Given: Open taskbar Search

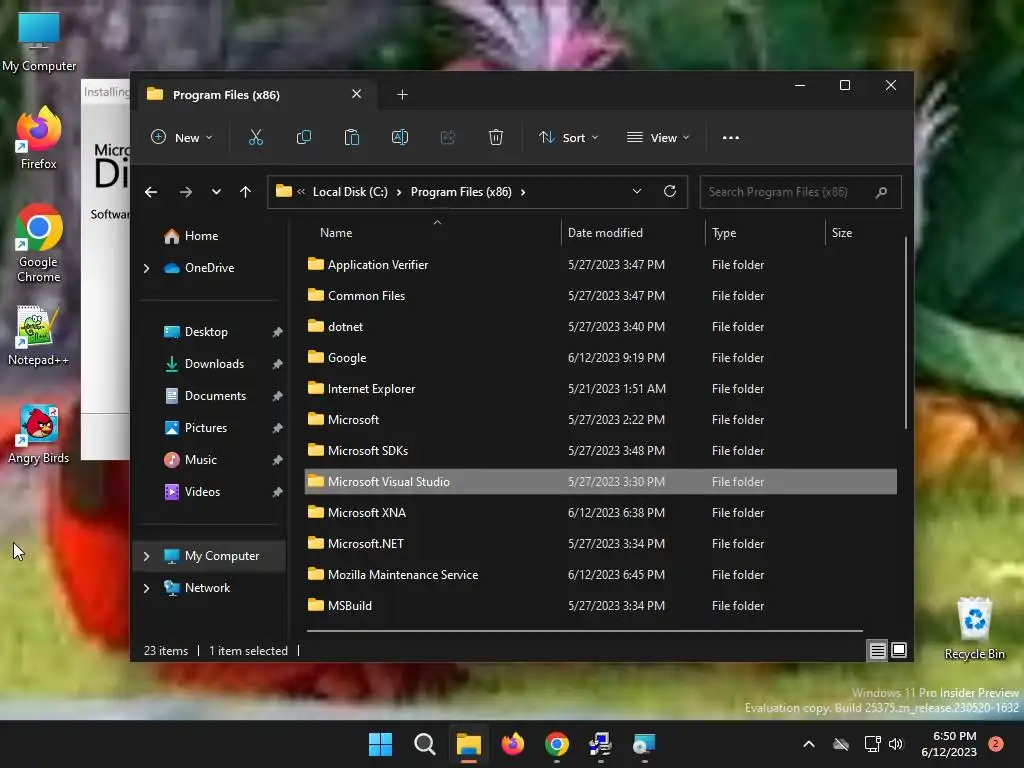Looking at the screenshot, I should (x=424, y=744).
